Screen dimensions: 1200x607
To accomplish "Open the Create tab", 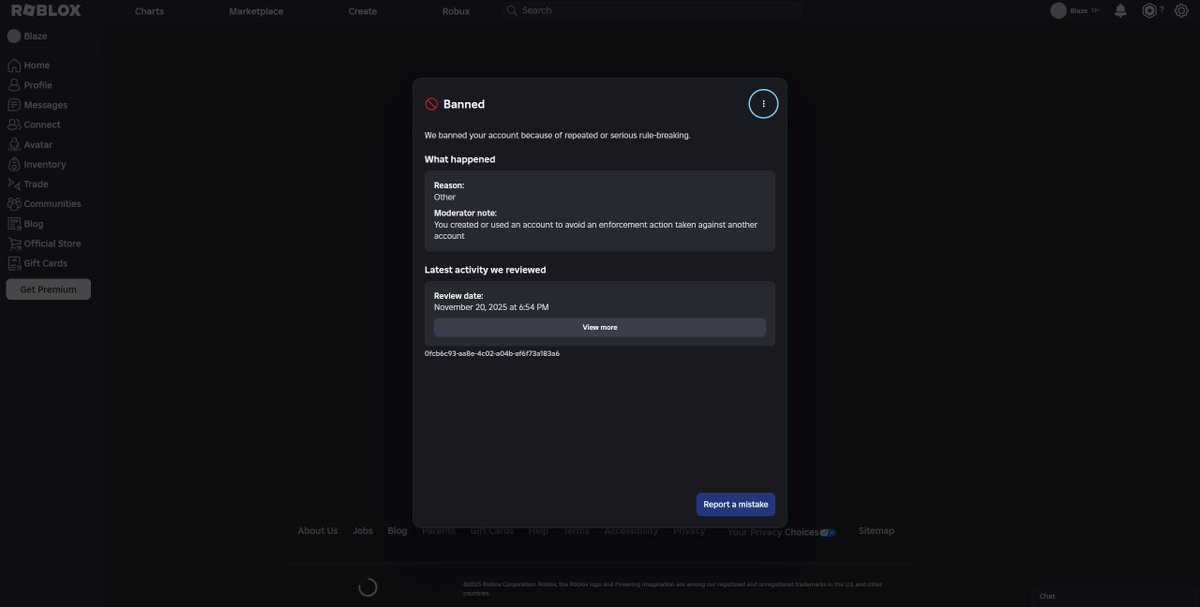I will point(363,11).
